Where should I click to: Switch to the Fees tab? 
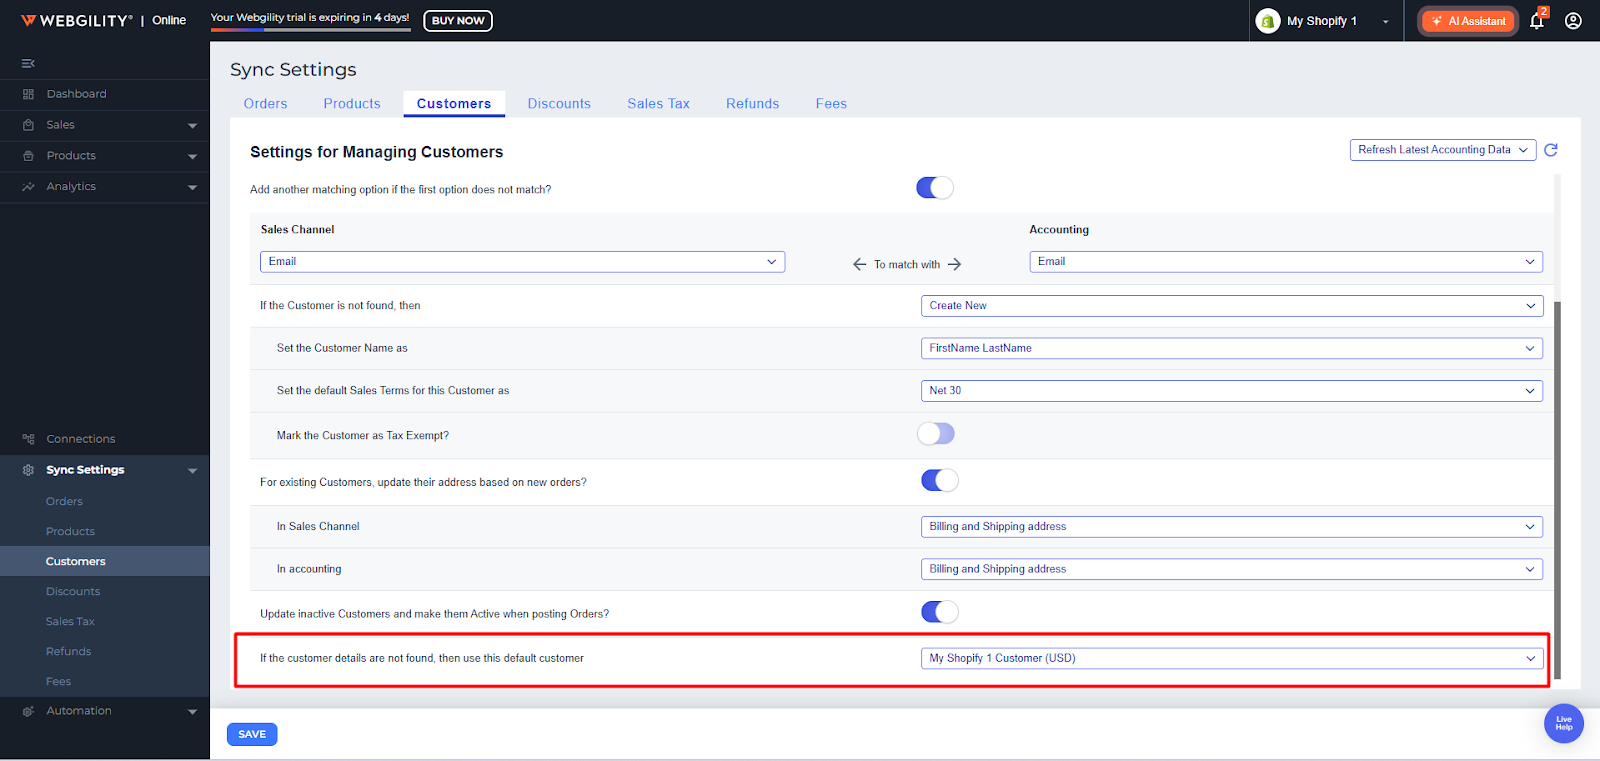(x=831, y=104)
